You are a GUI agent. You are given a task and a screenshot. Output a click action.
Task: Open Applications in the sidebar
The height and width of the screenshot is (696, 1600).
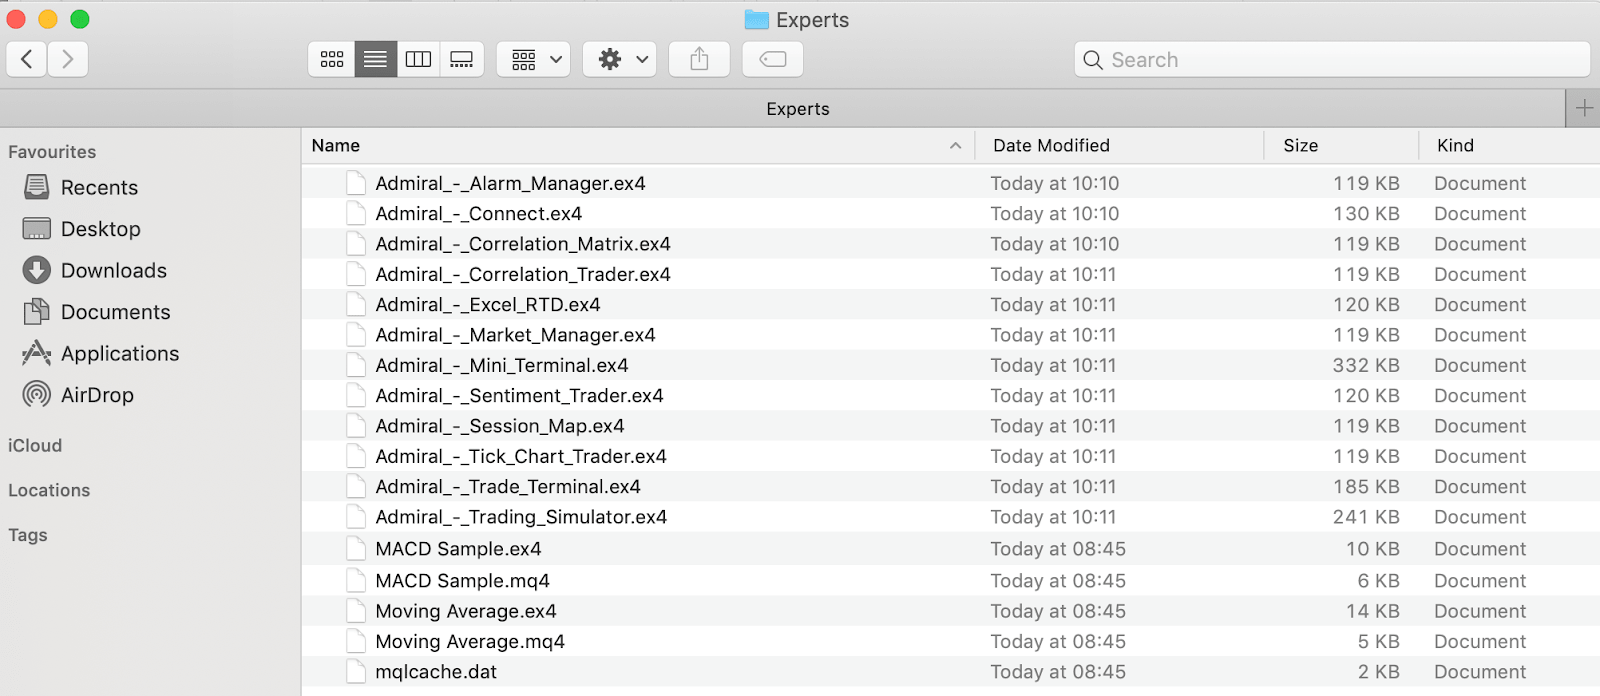[x=100, y=354]
